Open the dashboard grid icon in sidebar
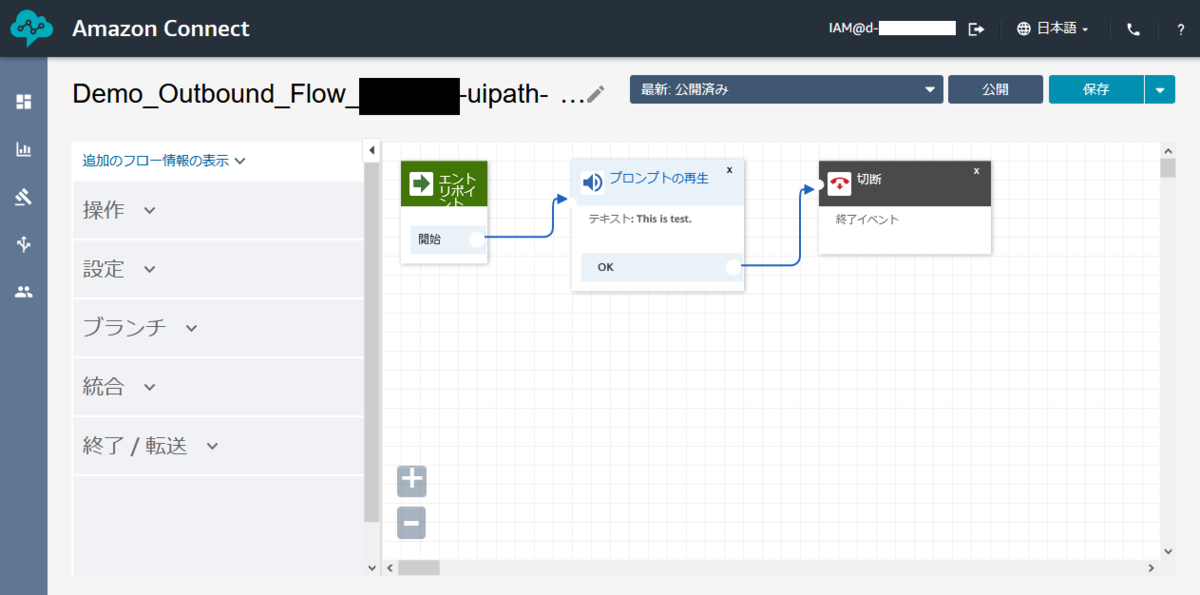1200x595 pixels. point(24,101)
